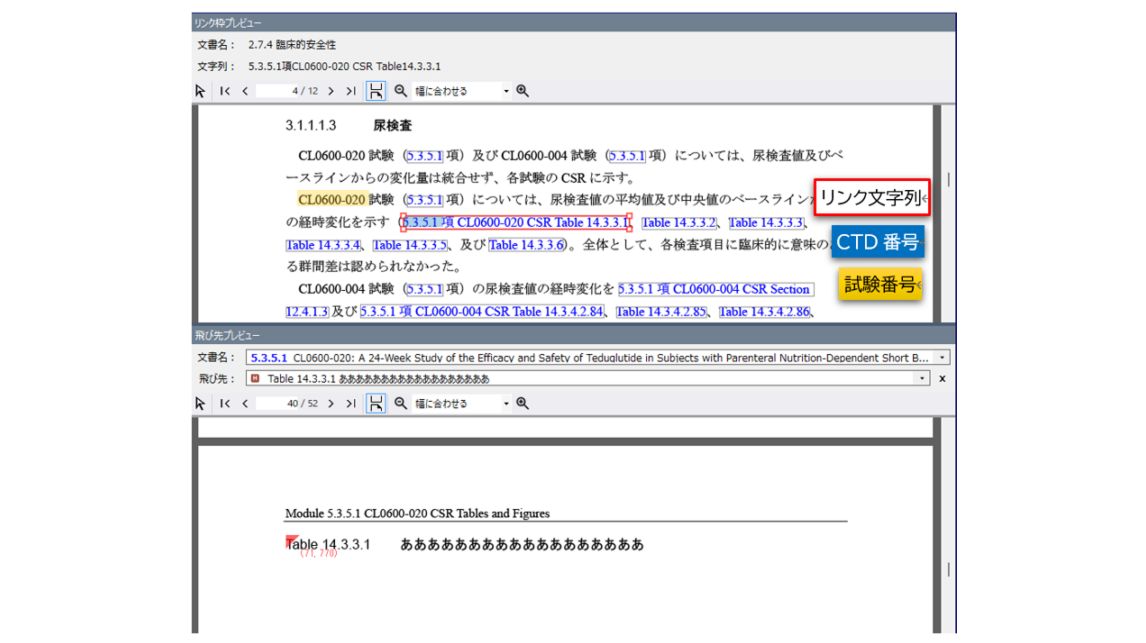Select the pointer tool in destination preview toolbar
Screen dimensions: 1146x643
click(x=200, y=404)
